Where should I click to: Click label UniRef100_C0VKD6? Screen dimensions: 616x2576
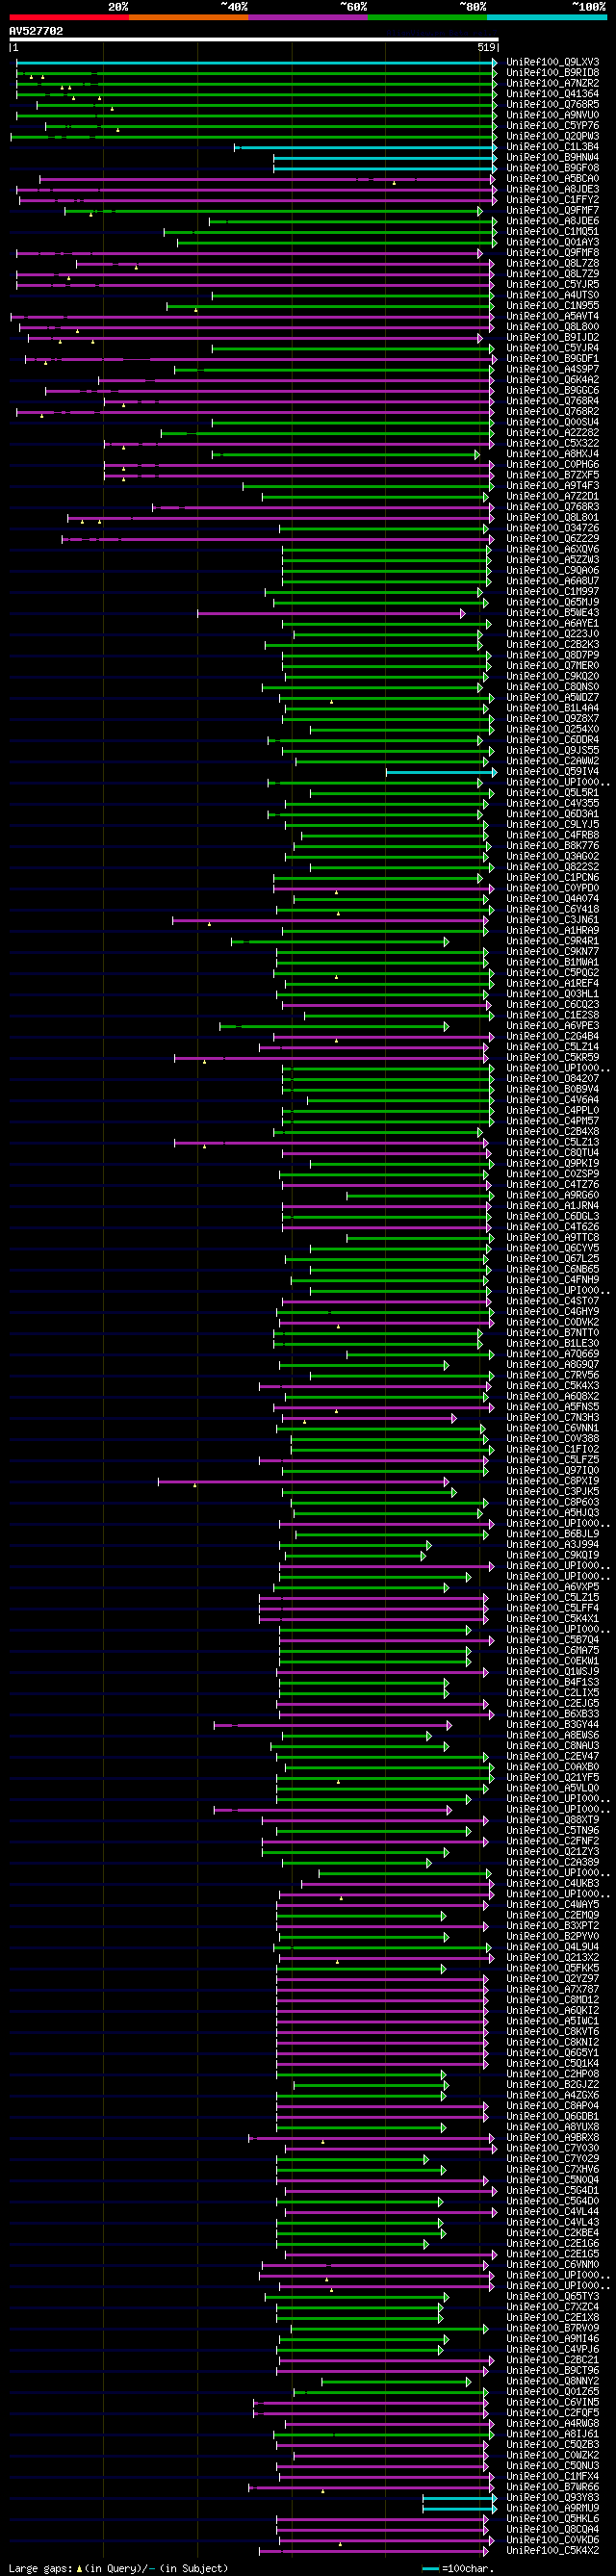point(553,2540)
